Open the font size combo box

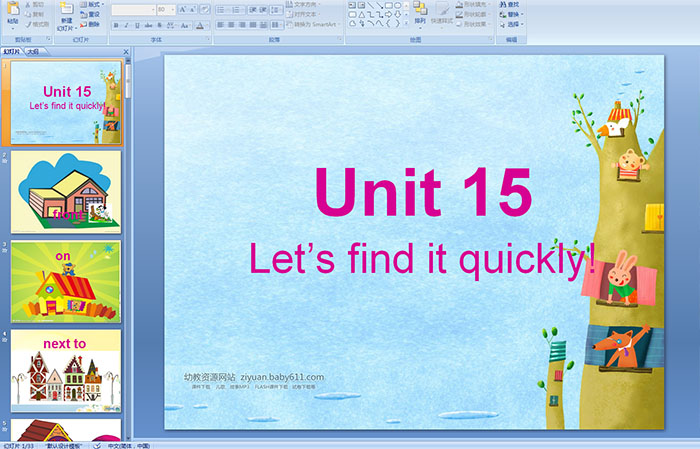[166, 10]
